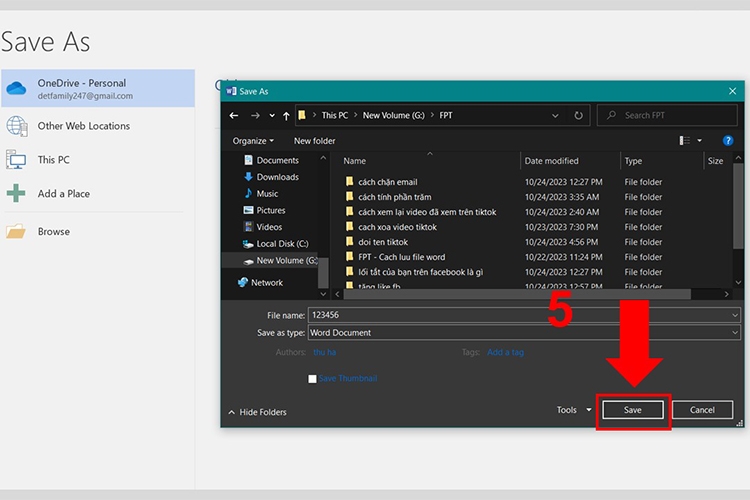Sort files by the Name column
The width and height of the screenshot is (750, 500).
(354, 161)
